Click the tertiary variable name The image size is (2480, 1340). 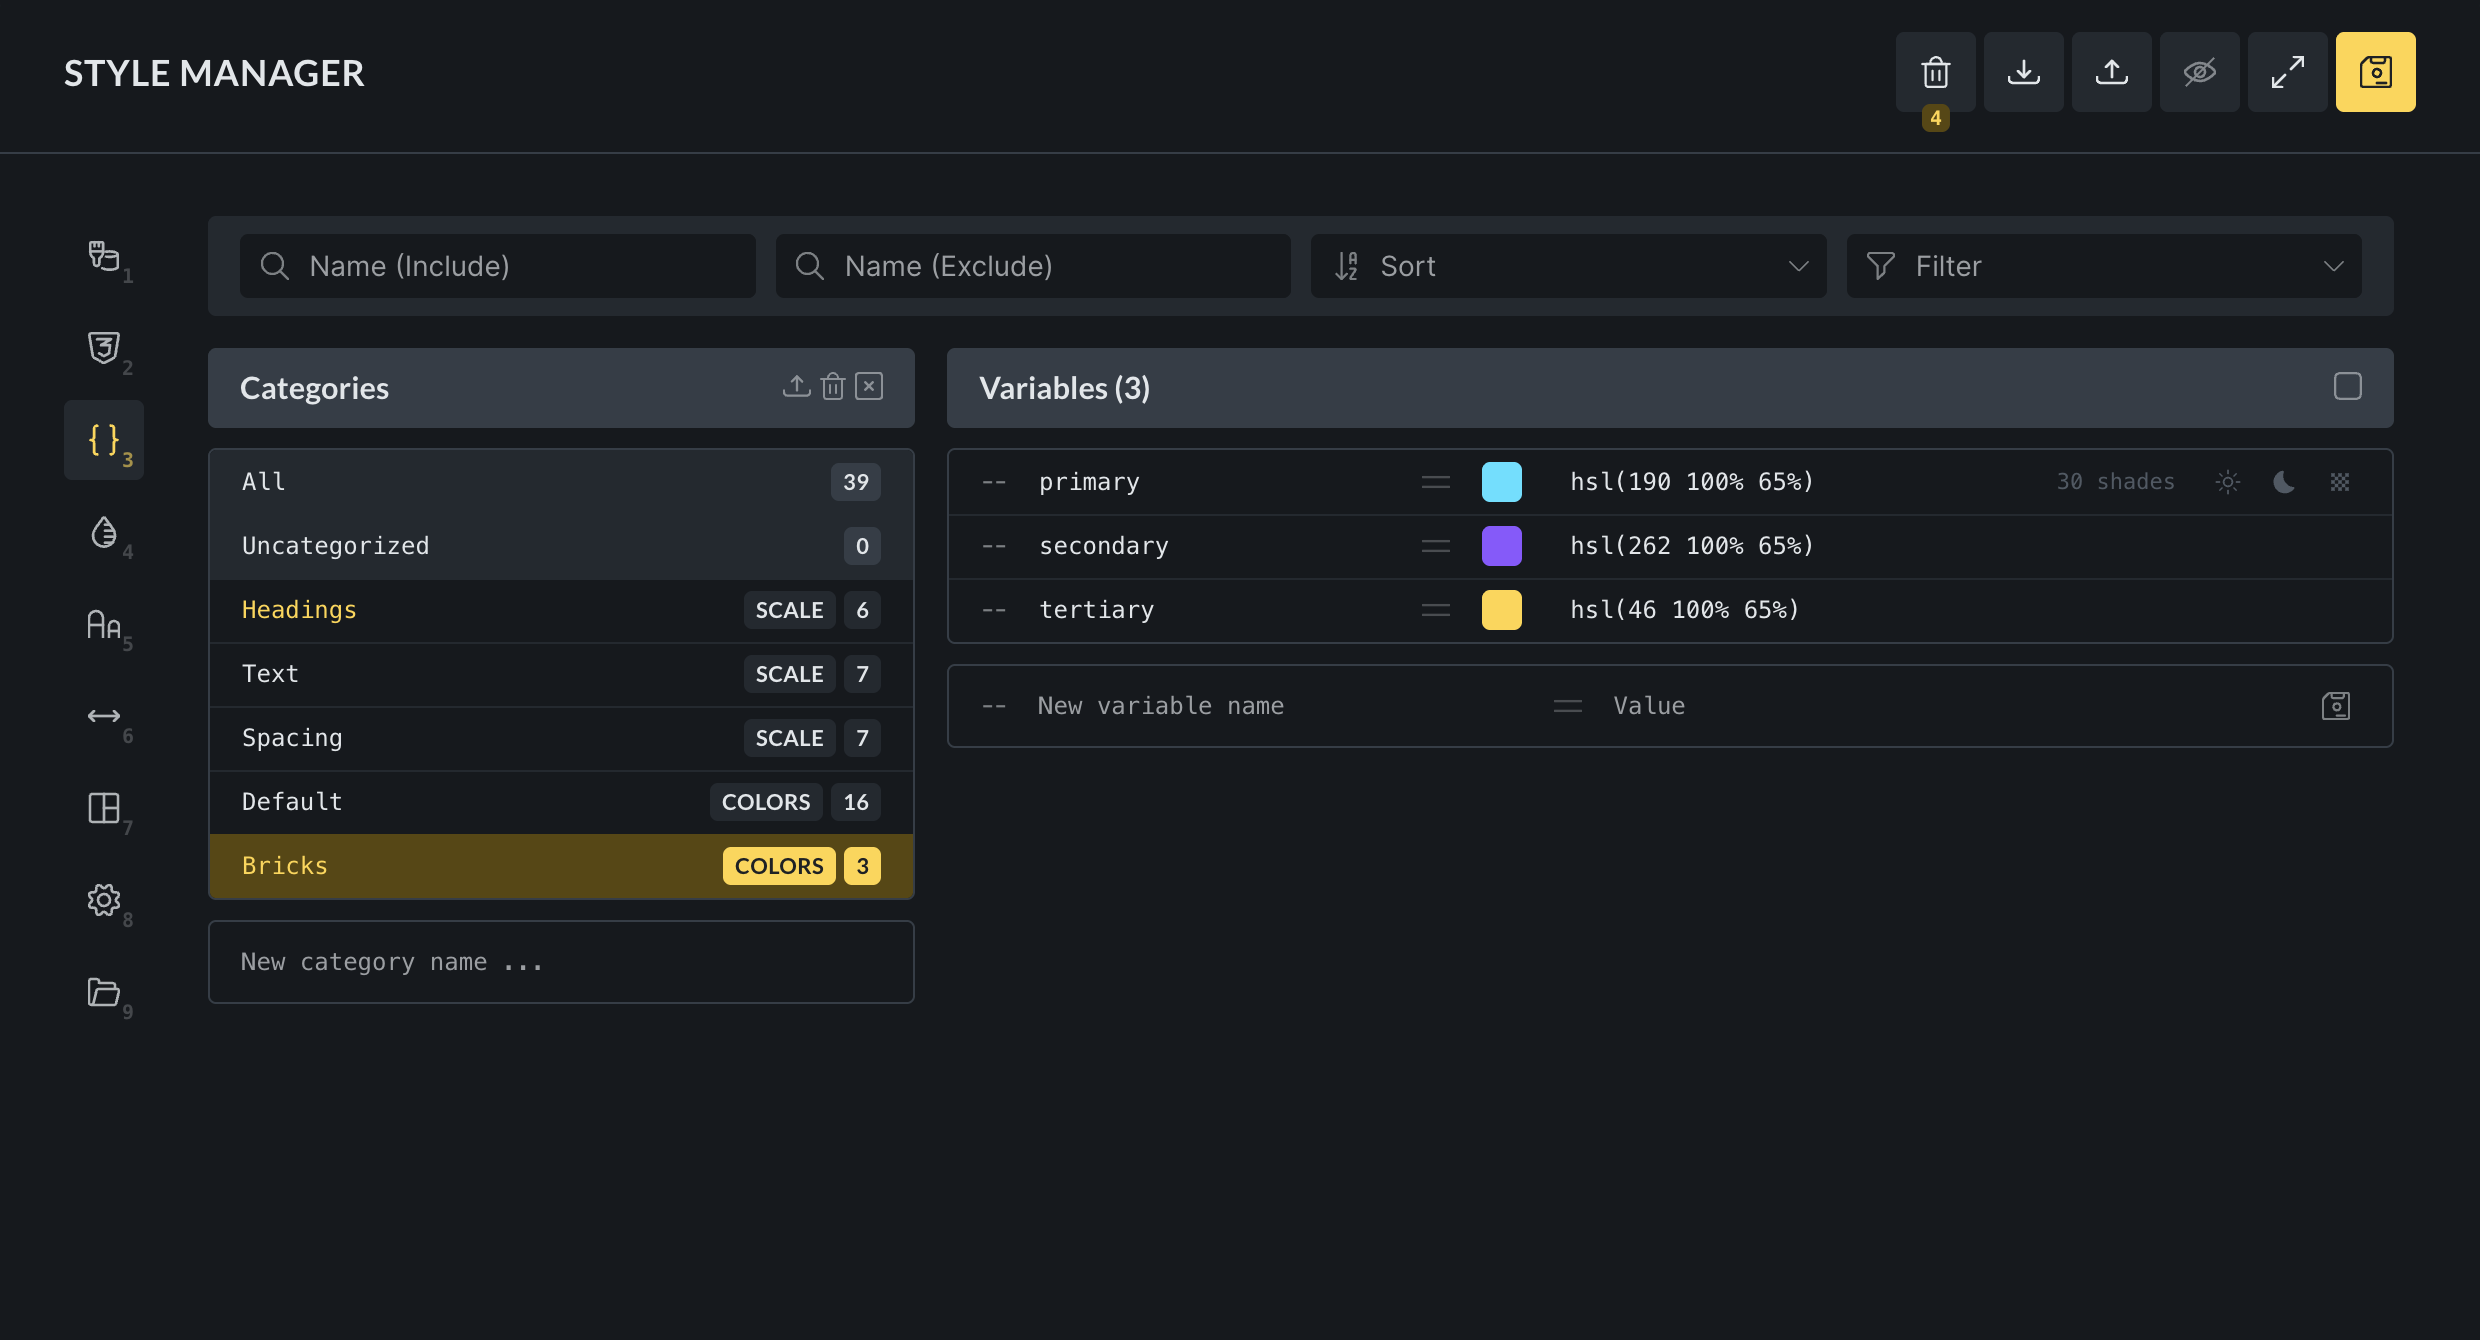coord(1097,610)
